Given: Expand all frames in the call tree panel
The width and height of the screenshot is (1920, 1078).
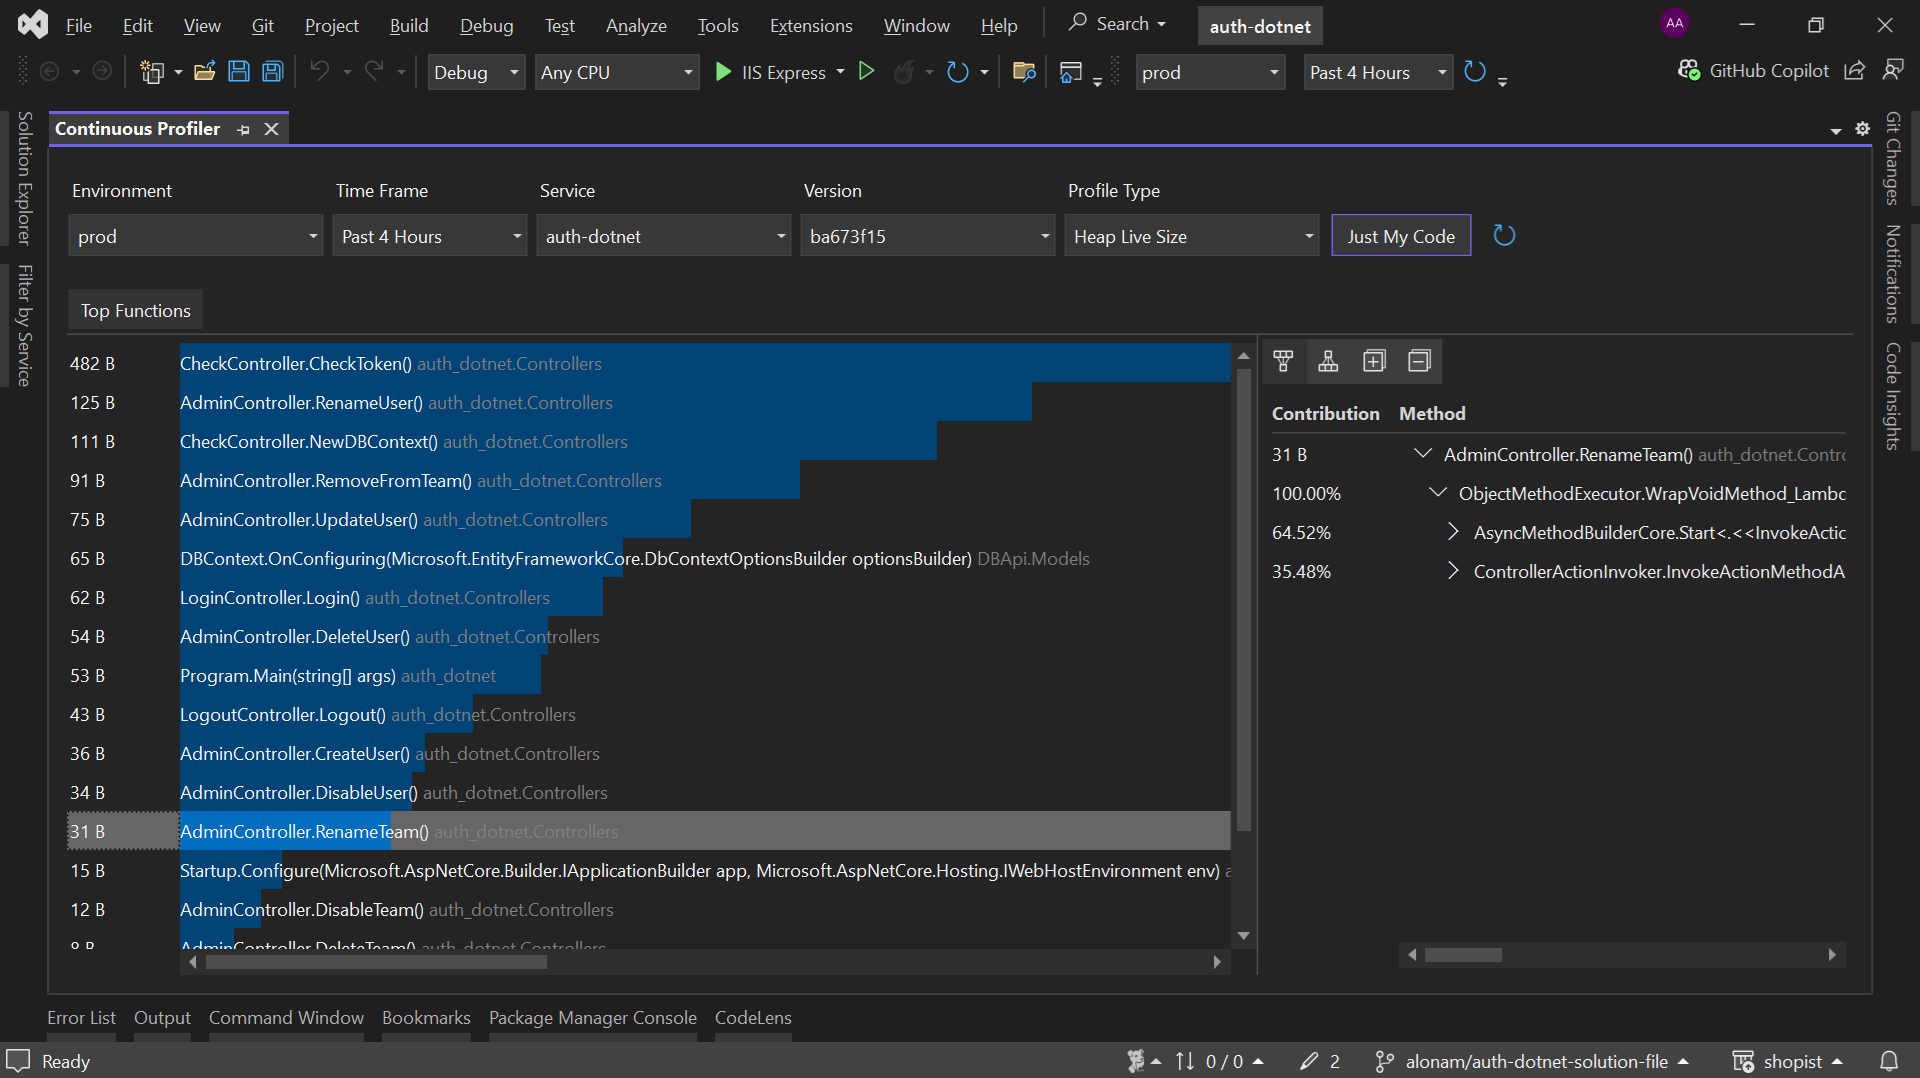Looking at the screenshot, I should 1375,361.
